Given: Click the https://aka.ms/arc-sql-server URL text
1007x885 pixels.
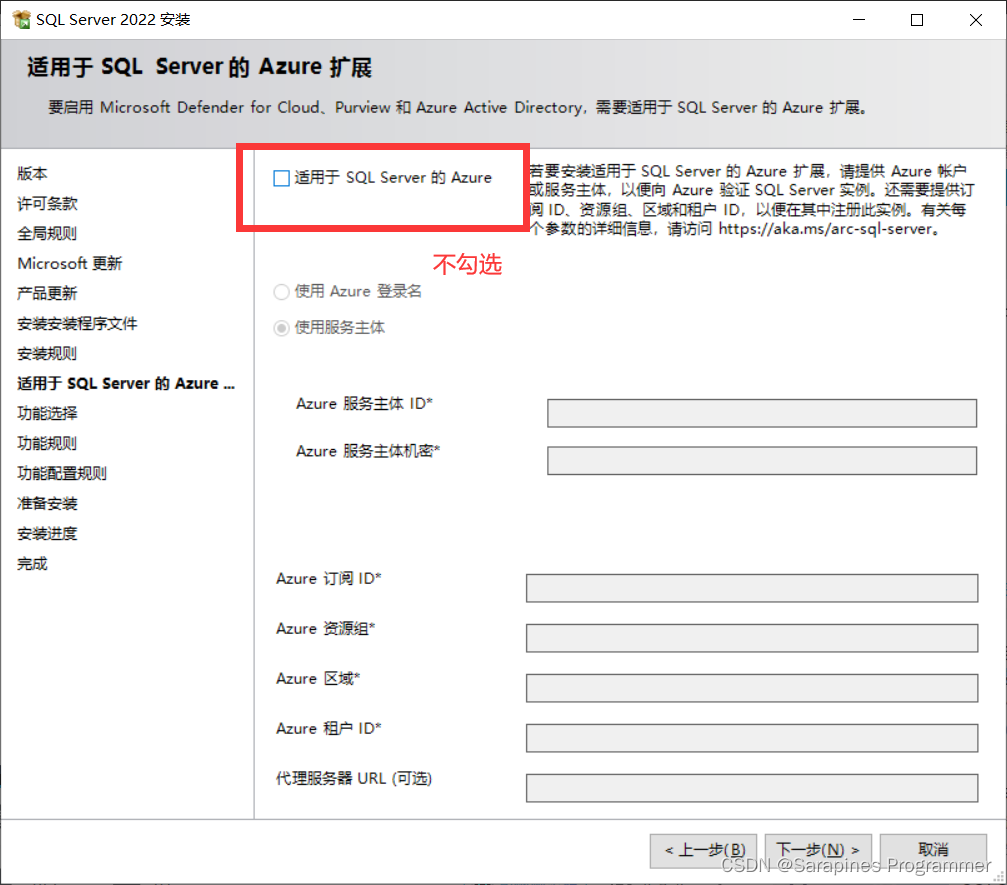Looking at the screenshot, I should pyautogui.click(x=825, y=229).
